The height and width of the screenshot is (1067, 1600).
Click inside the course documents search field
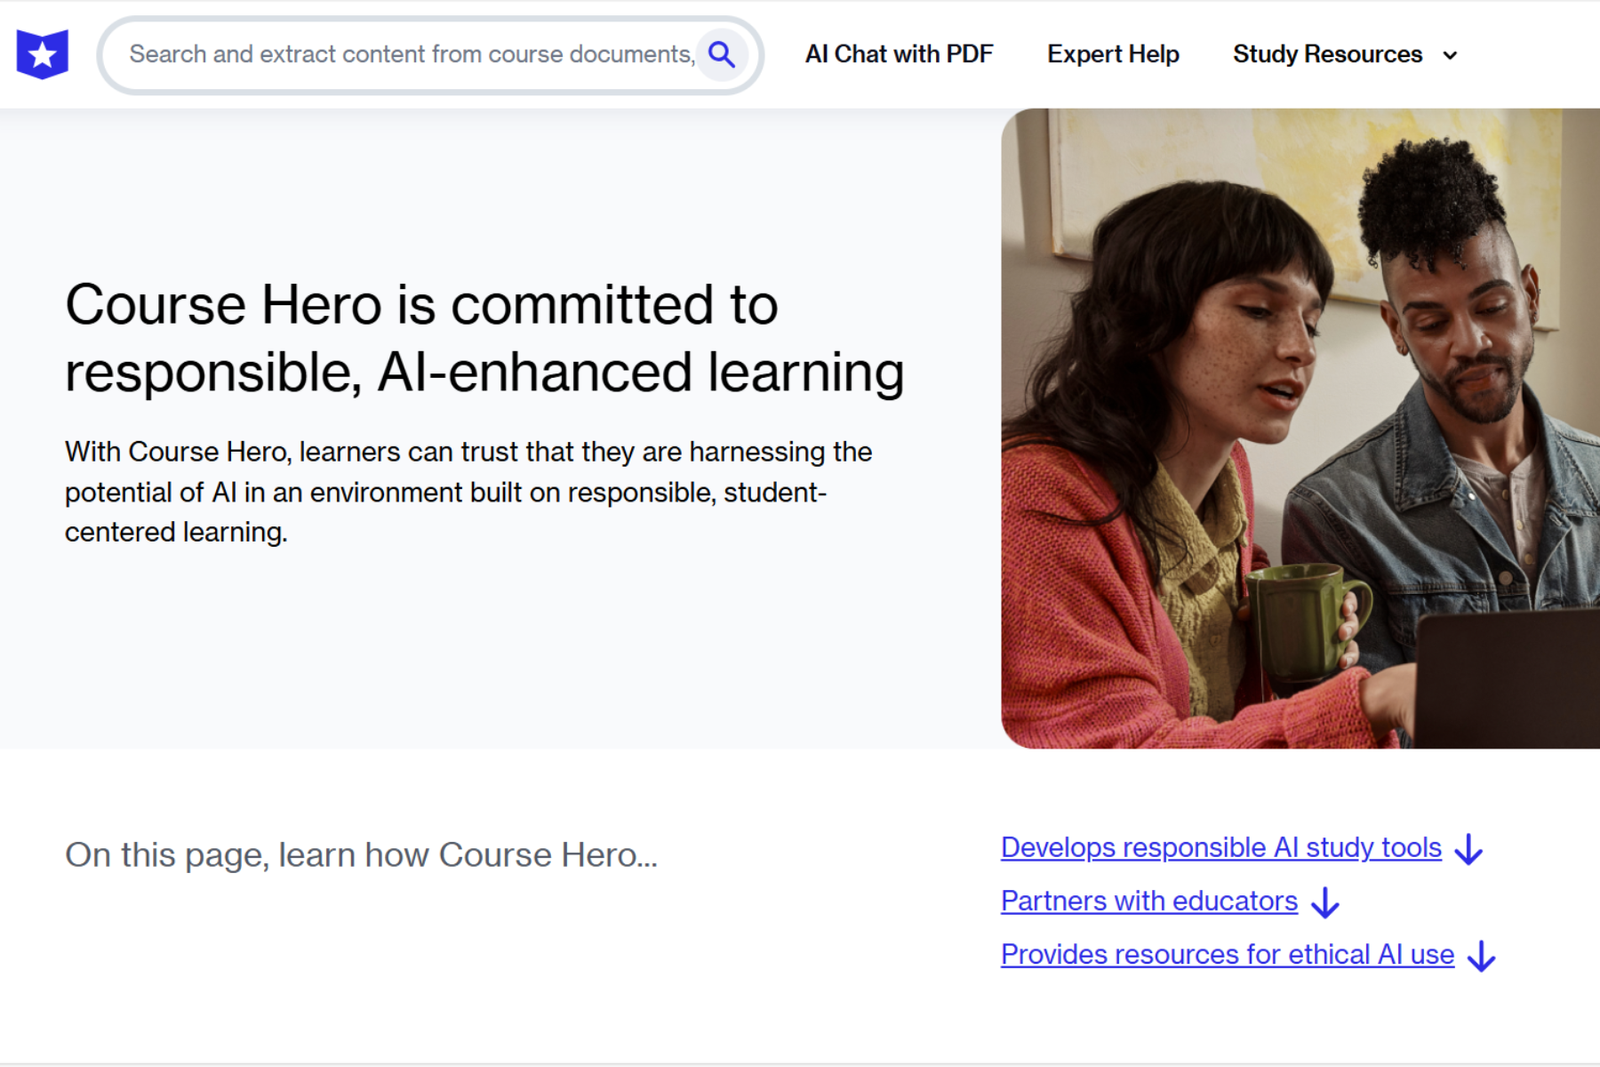click(x=400, y=55)
